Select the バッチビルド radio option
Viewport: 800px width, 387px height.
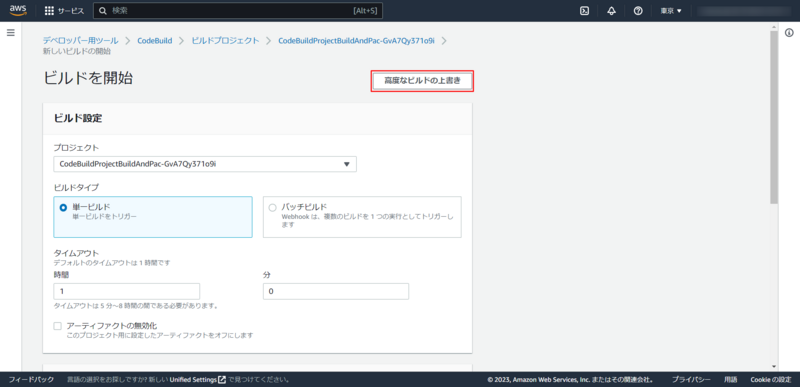point(272,207)
